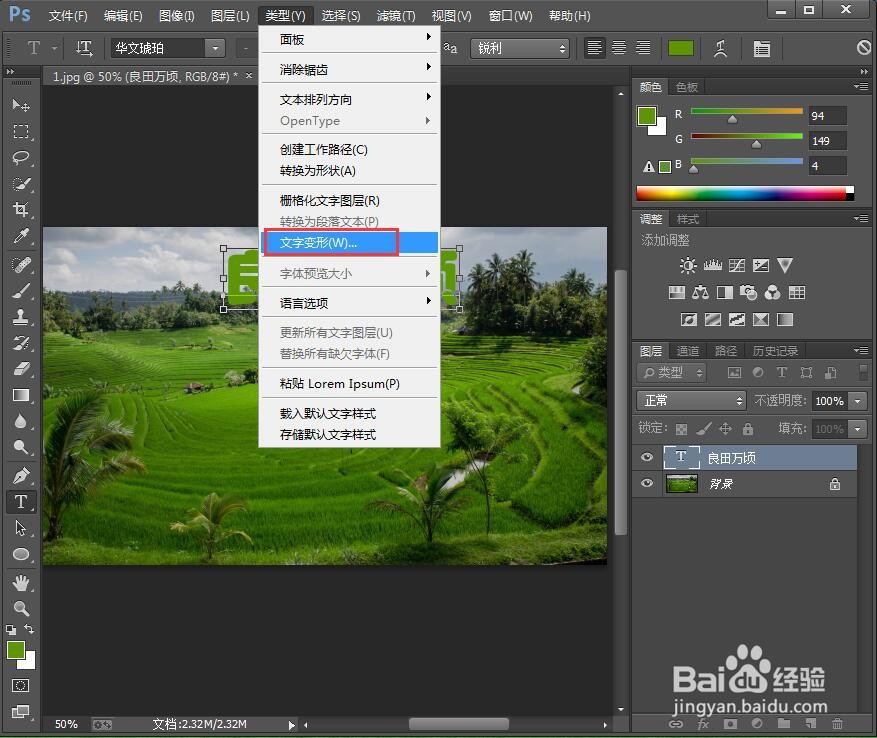Select the Crop tool
Screen dimensions: 877x738
coord(21,210)
